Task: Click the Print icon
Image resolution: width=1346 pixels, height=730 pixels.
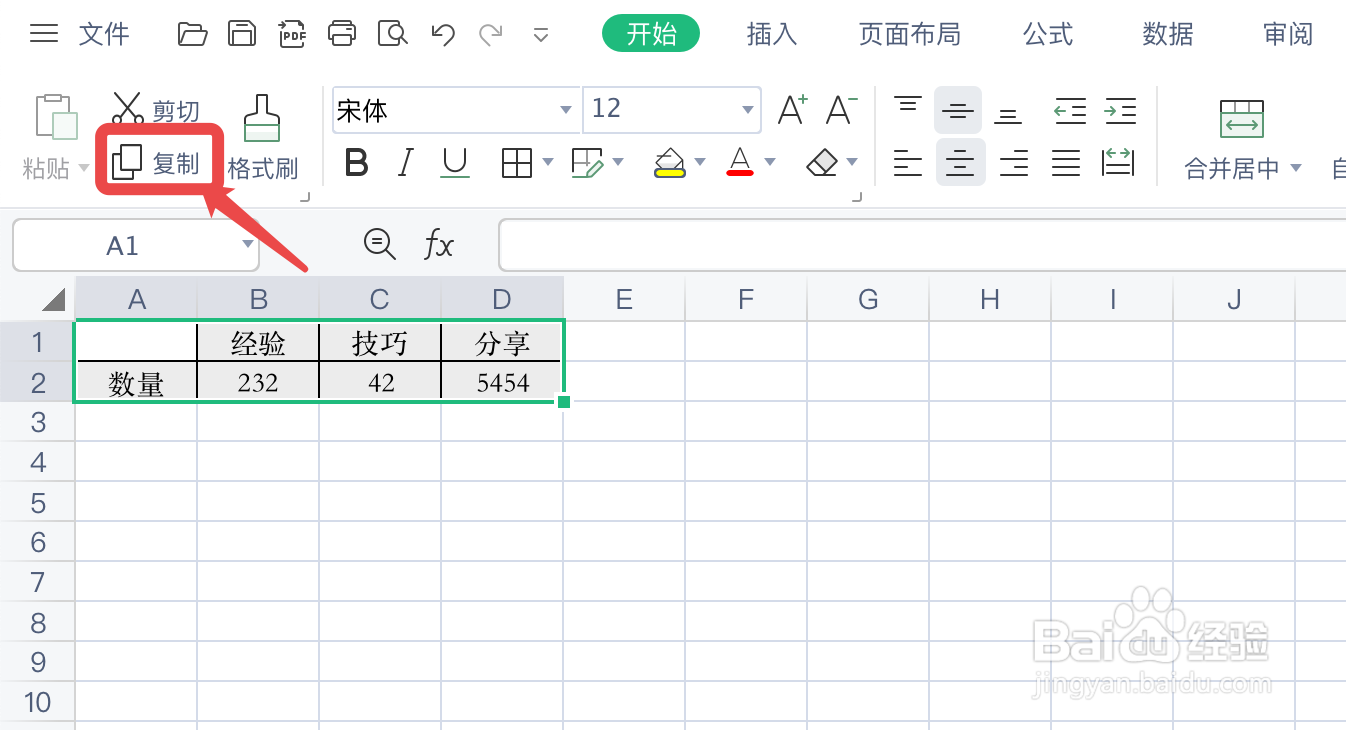Action: tap(342, 34)
